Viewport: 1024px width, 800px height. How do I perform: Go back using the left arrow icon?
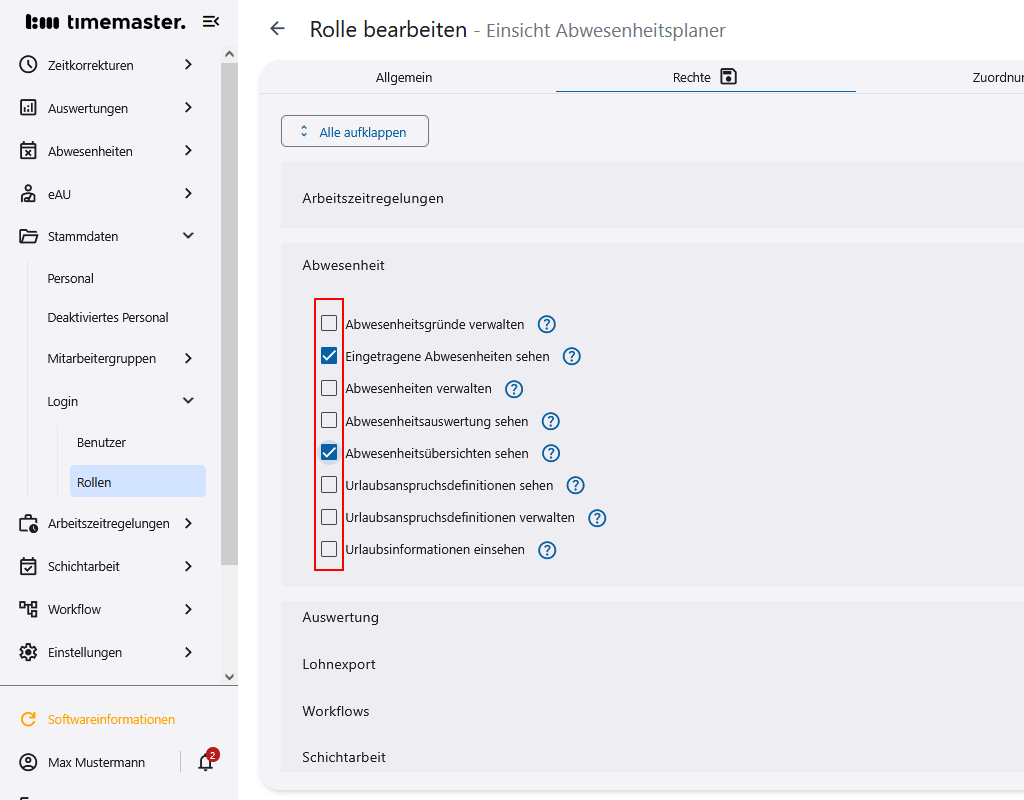278,29
